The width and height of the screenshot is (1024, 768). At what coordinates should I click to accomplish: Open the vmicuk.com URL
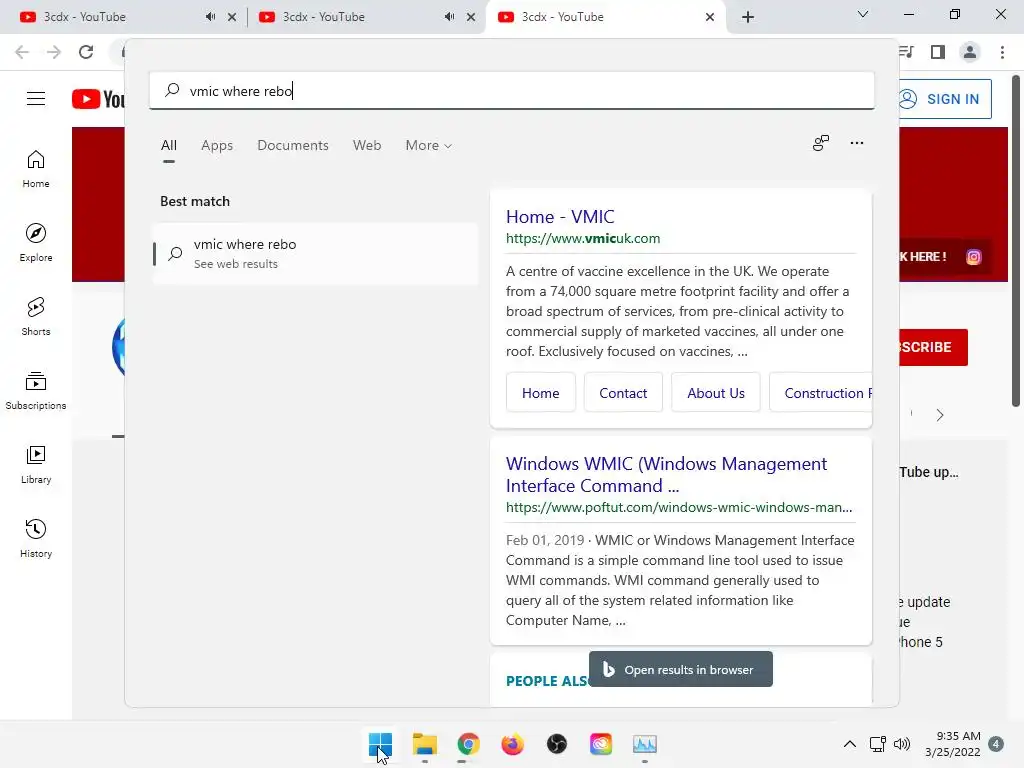coord(583,238)
